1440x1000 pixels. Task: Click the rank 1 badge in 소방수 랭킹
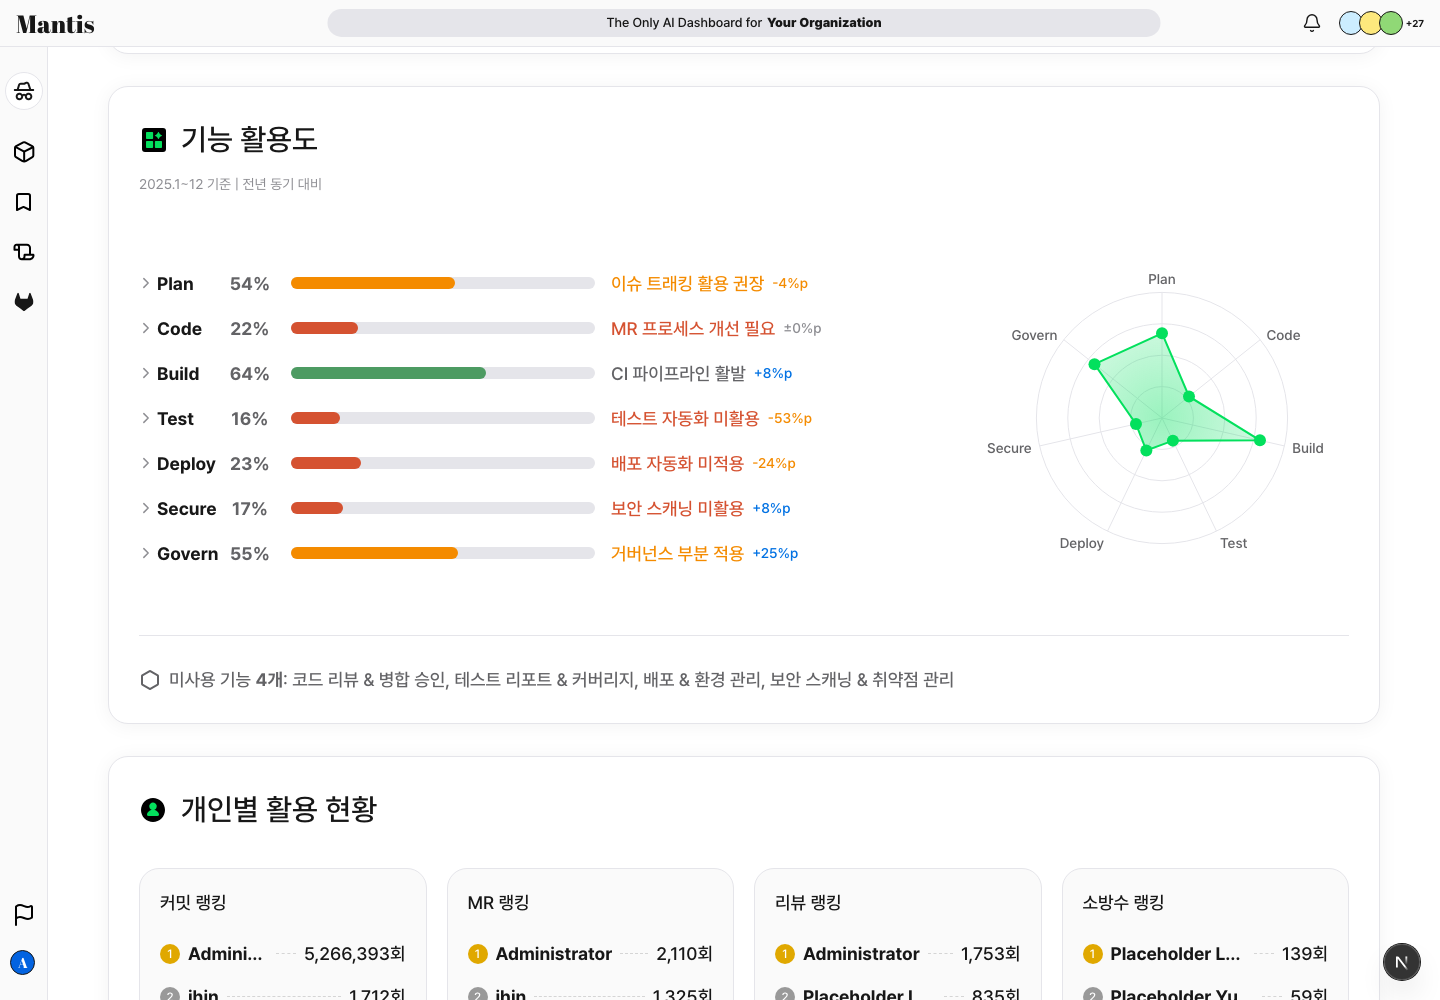[1093, 954]
